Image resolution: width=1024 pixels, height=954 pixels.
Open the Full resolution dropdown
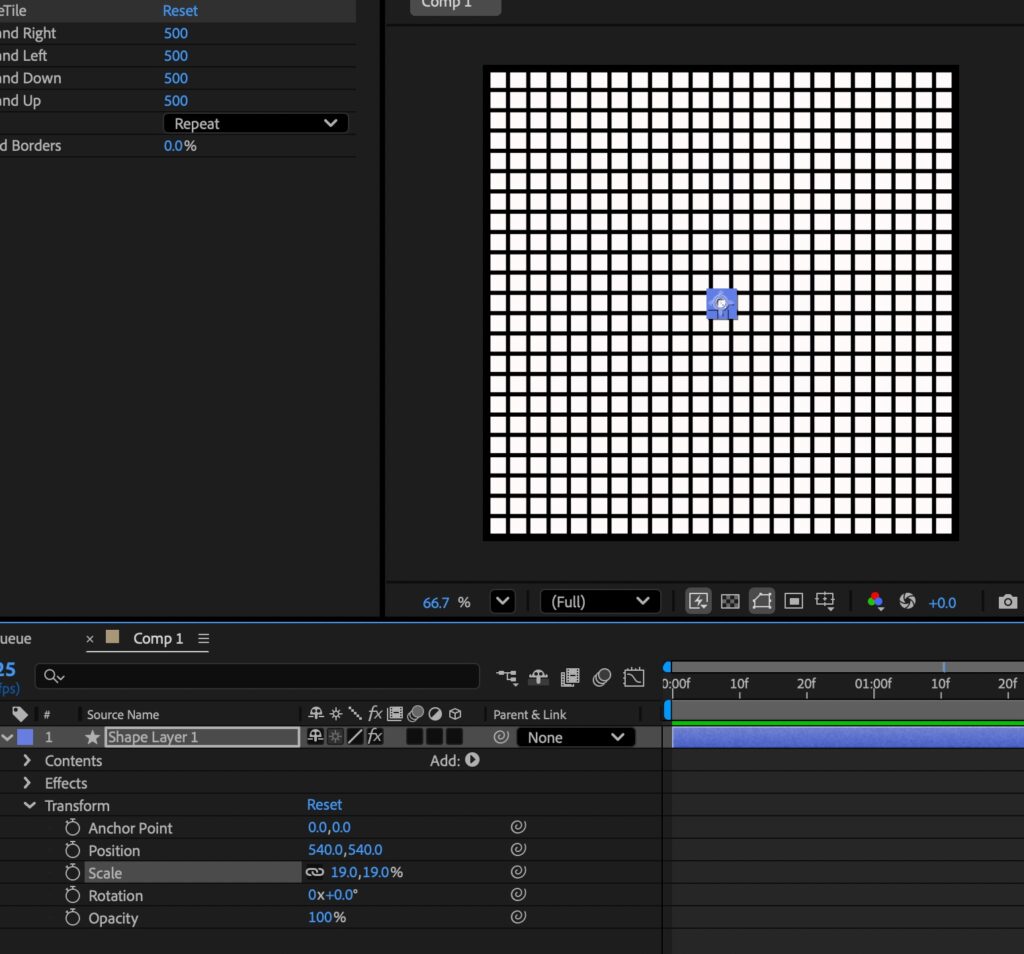tap(600, 602)
